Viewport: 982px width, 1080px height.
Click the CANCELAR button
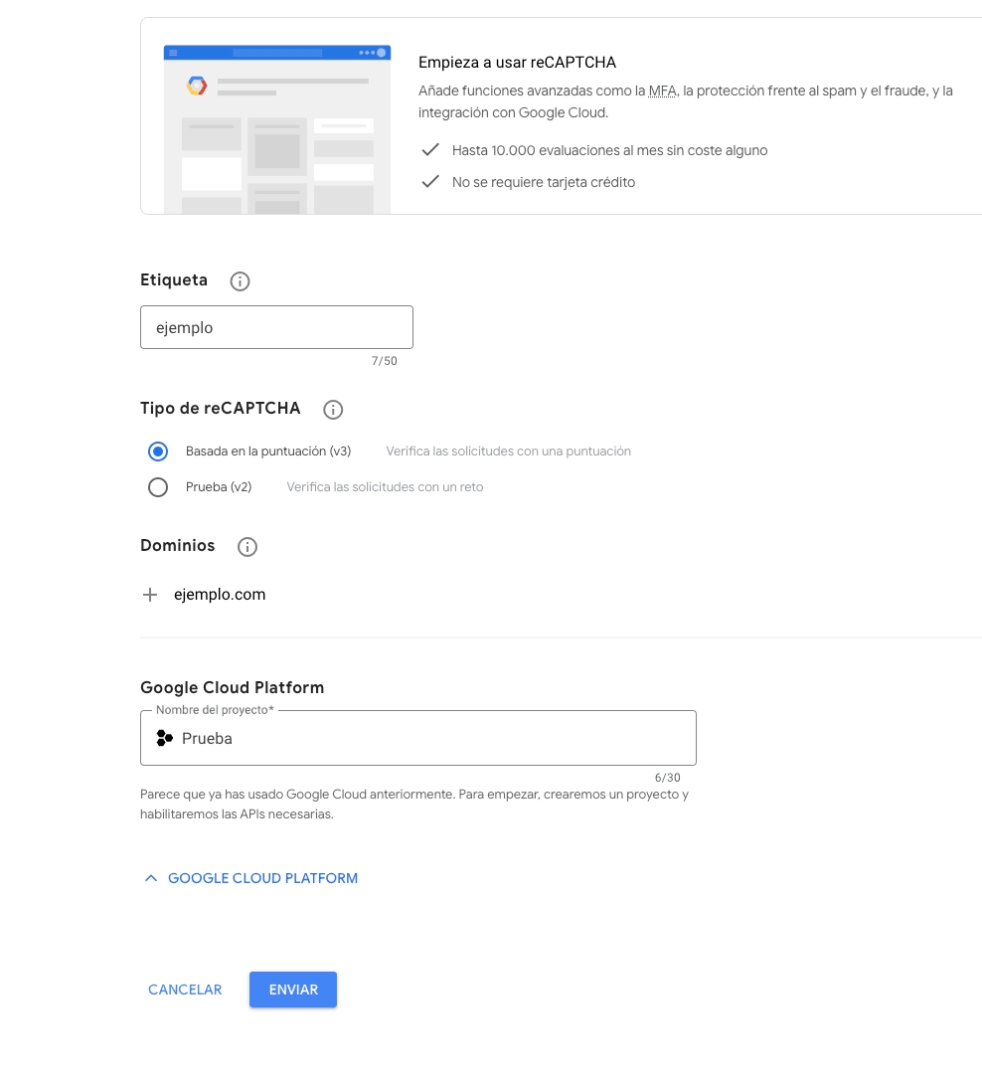coord(185,990)
